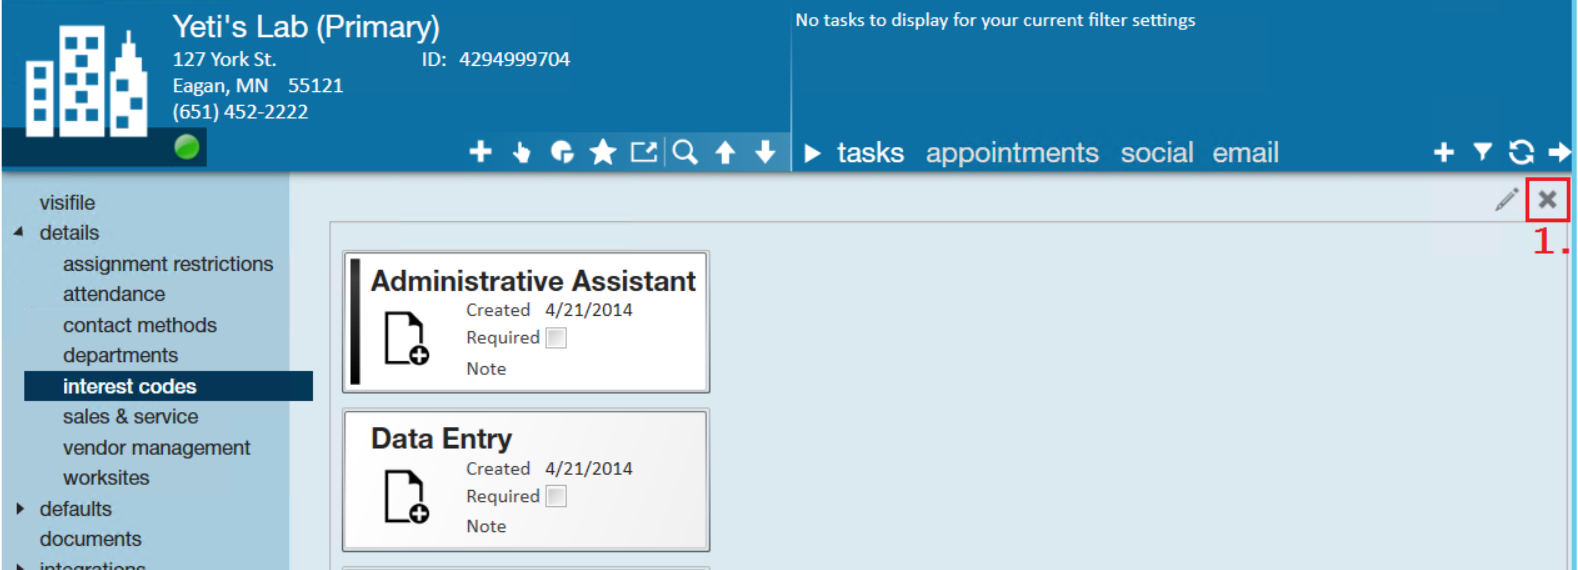Click the refresh icon in tasks panel
The height and width of the screenshot is (570, 1578).
point(1521,152)
